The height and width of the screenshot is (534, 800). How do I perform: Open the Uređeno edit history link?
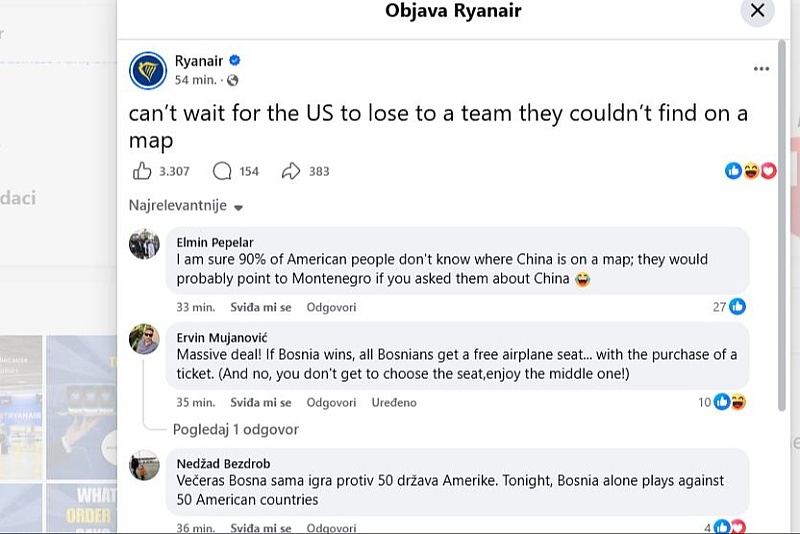click(x=394, y=402)
